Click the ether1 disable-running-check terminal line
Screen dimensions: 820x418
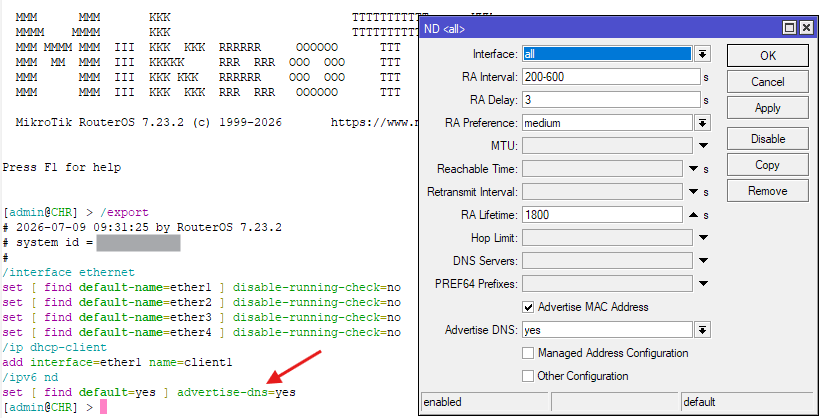pyautogui.click(x=201, y=287)
